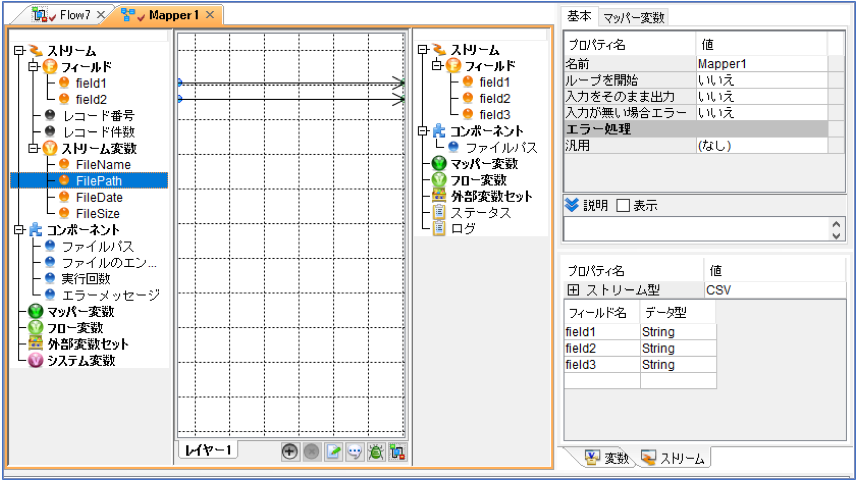The width and height of the screenshot is (857, 480).
Task: Switch to the 変数 bottom tab
Action: coord(607,458)
